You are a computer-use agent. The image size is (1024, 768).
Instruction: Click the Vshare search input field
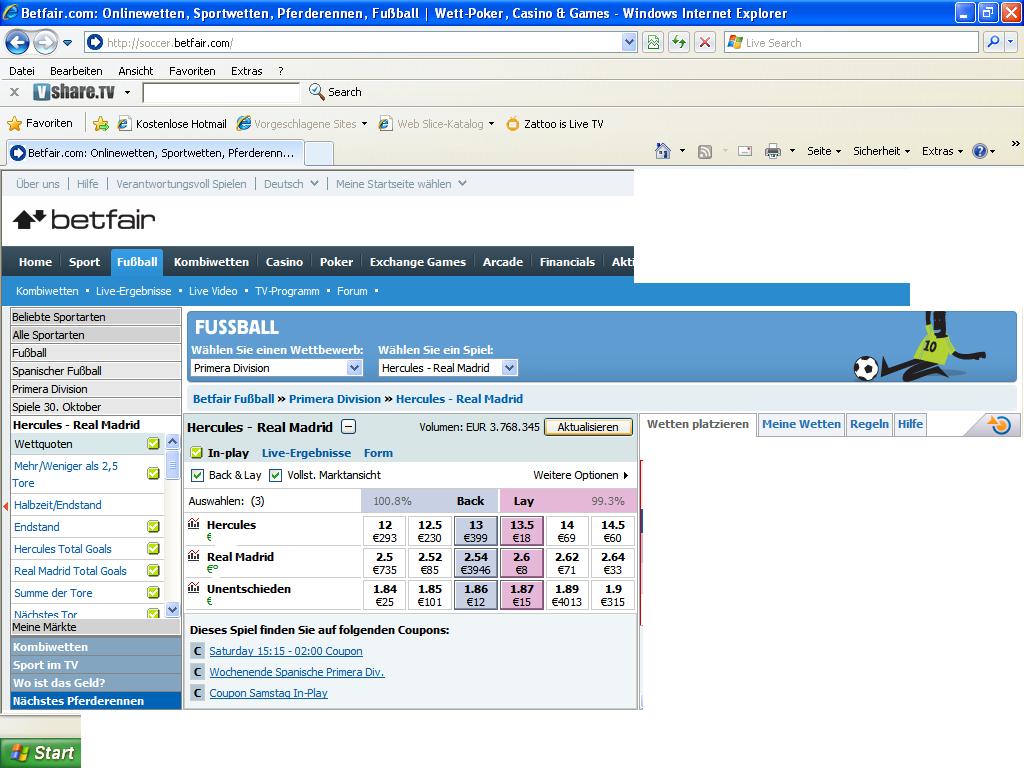221,92
